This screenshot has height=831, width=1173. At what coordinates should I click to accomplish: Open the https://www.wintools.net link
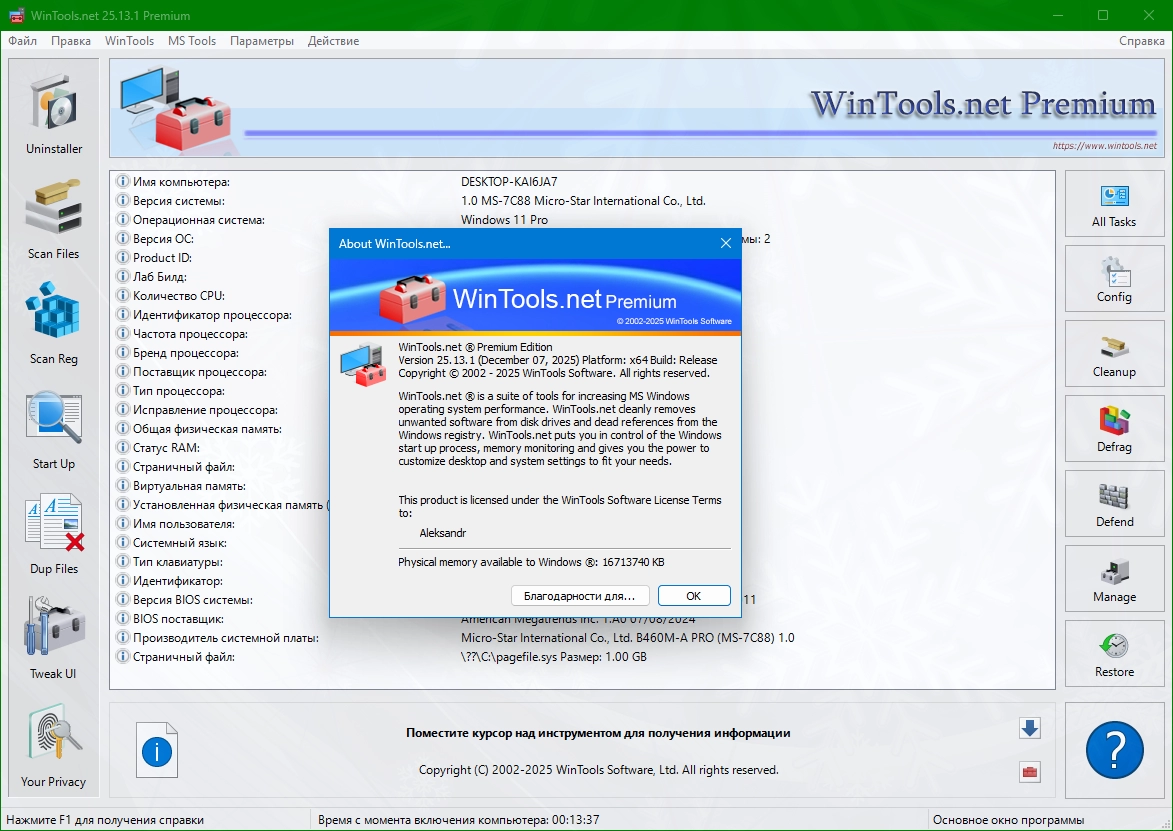click(1104, 146)
